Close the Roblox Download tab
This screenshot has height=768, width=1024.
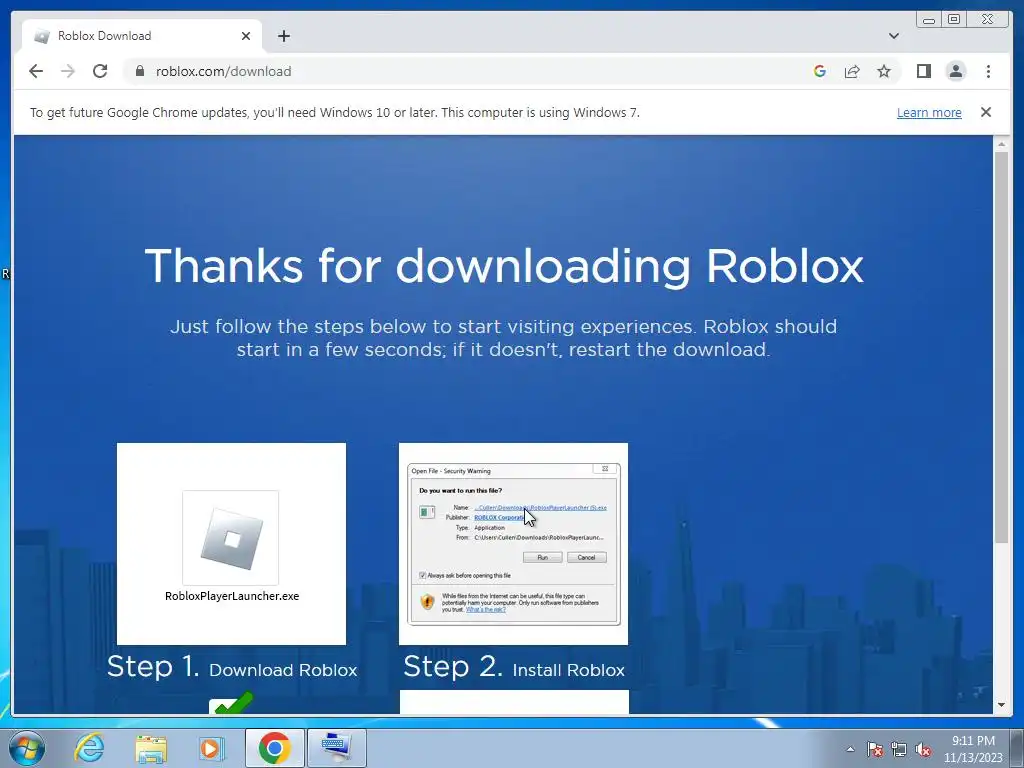[246, 36]
